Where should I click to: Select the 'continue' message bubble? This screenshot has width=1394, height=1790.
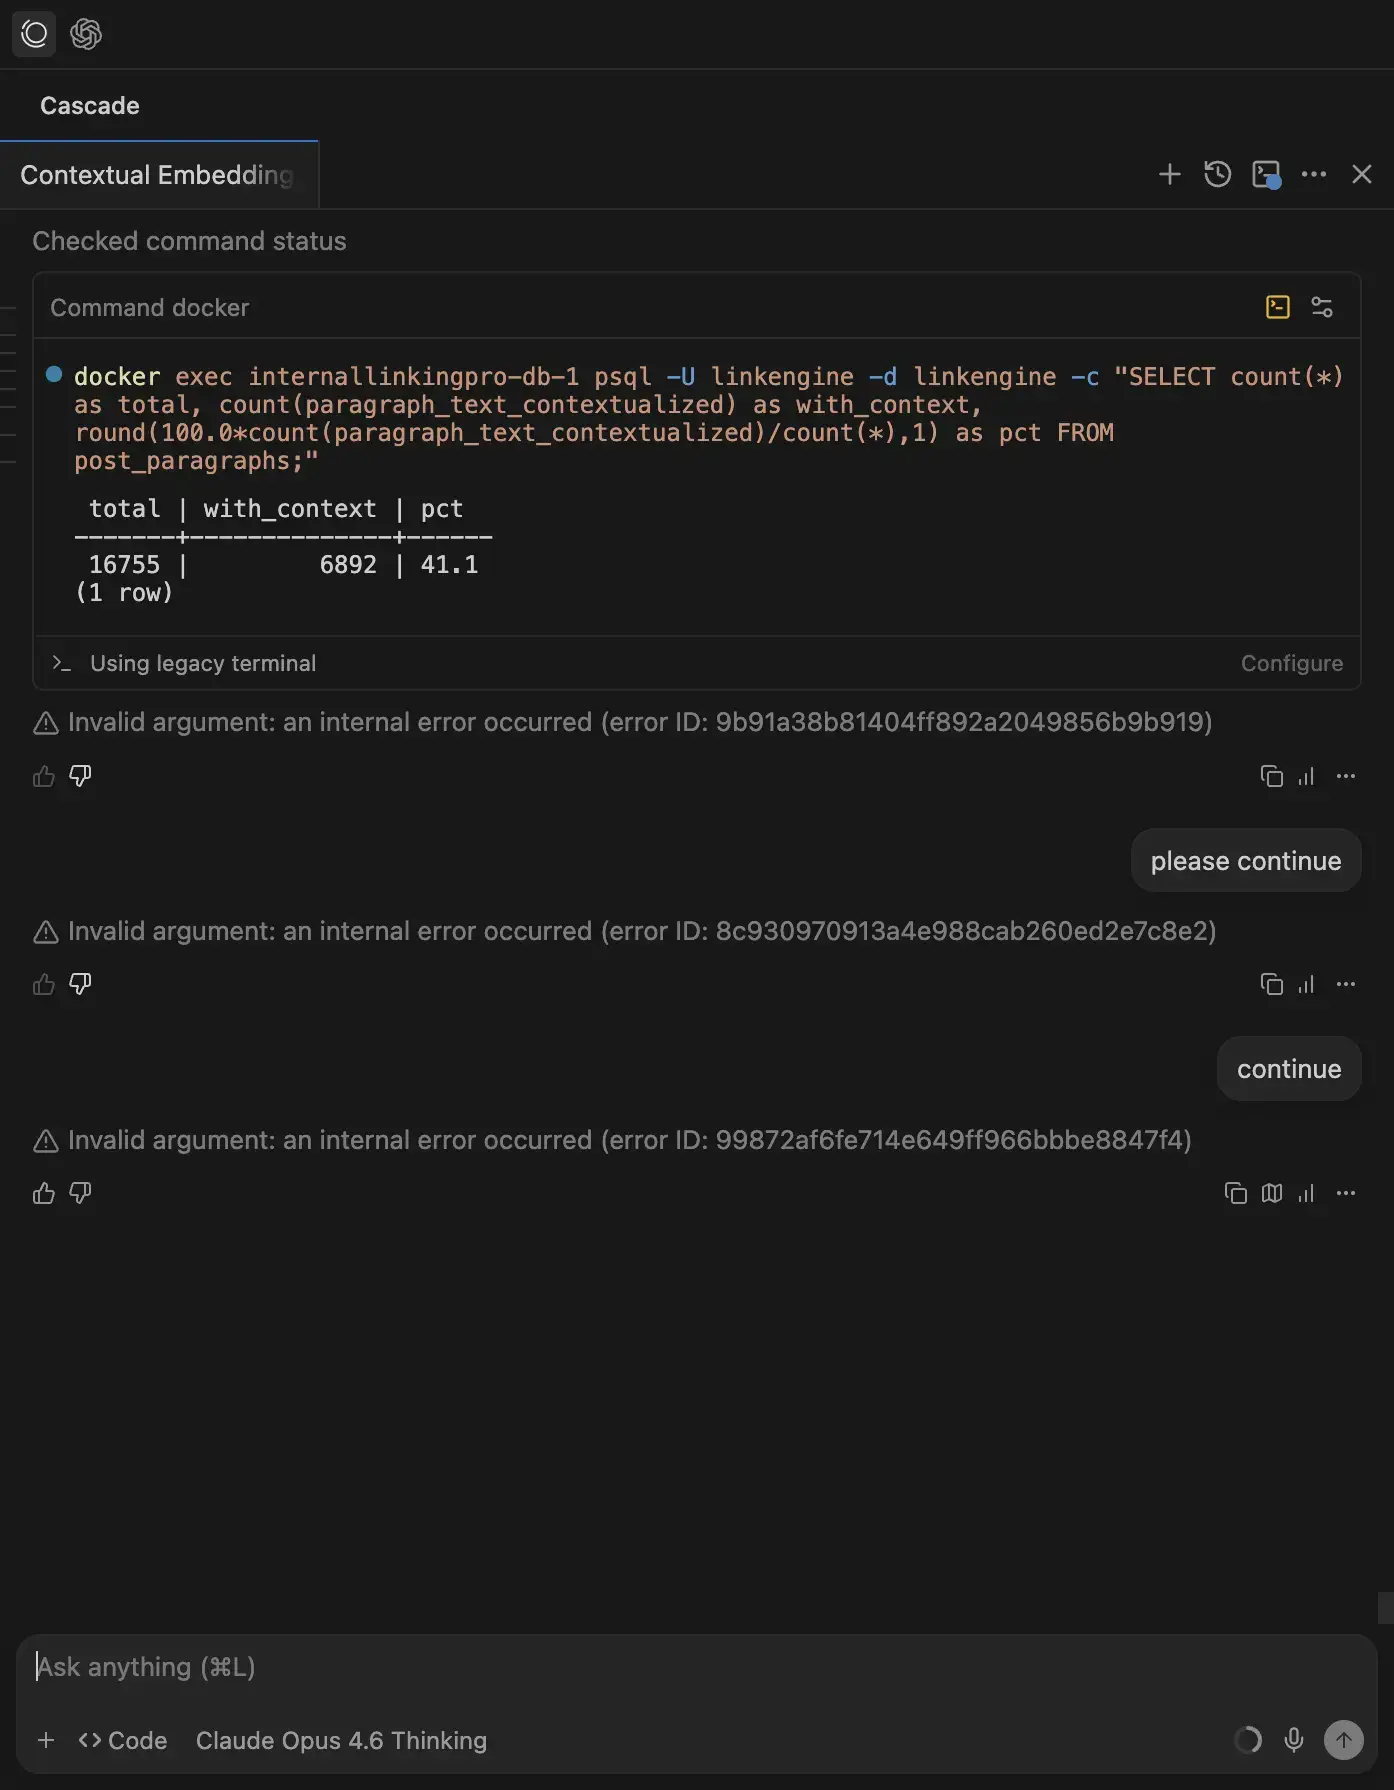(x=1289, y=1069)
